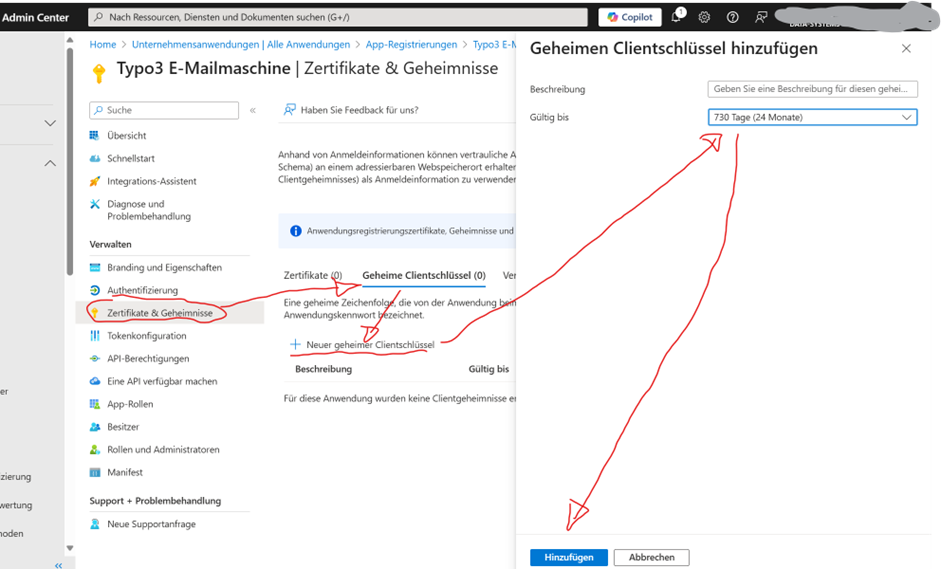The image size is (941, 569).
Task: Open Manifest in the side menu
Action: [x=125, y=472]
